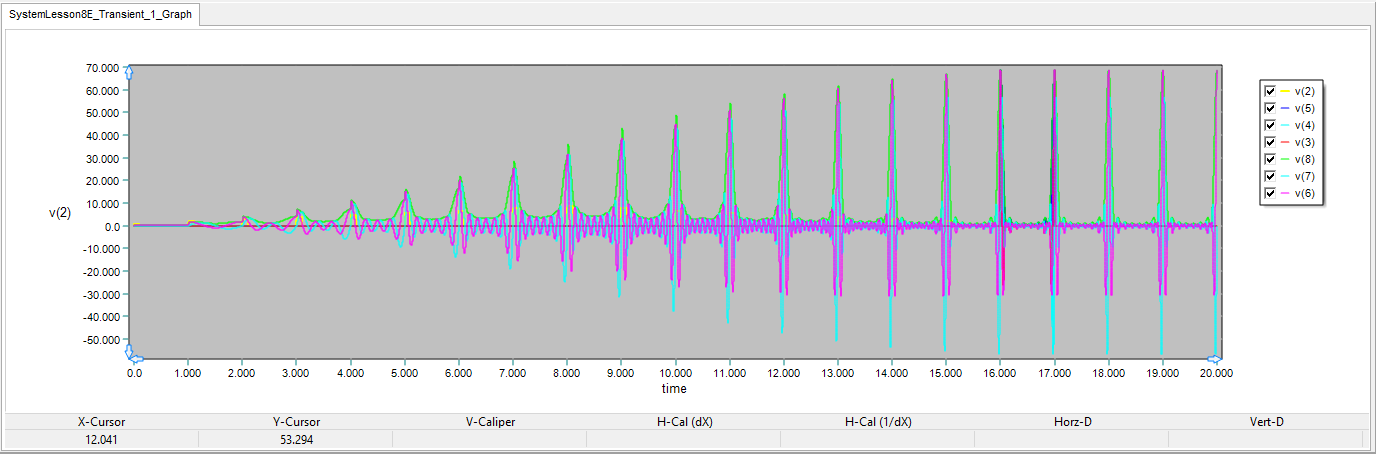Hide the v(5) trace in legend
The width and height of the screenshot is (1376, 454).
click(x=1270, y=108)
